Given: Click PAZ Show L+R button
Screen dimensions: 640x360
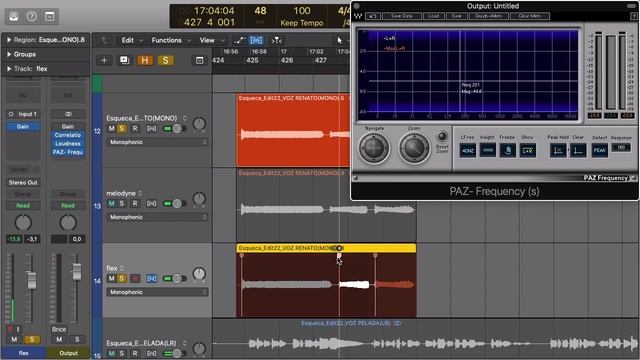Looking at the screenshot, I should pyautogui.click(x=527, y=151).
